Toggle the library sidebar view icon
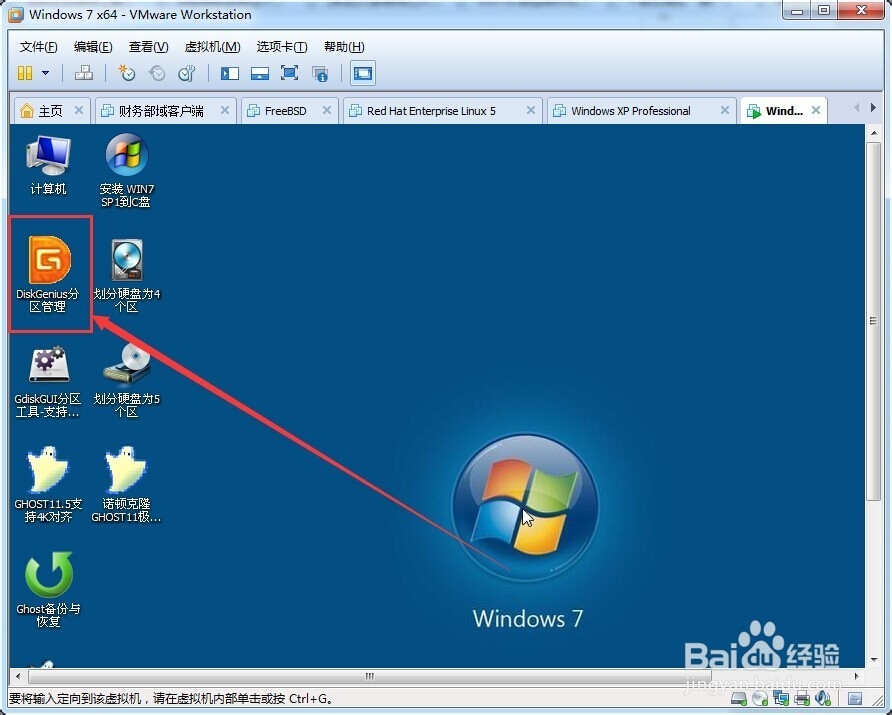The width and height of the screenshot is (892, 715). coord(230,73)
